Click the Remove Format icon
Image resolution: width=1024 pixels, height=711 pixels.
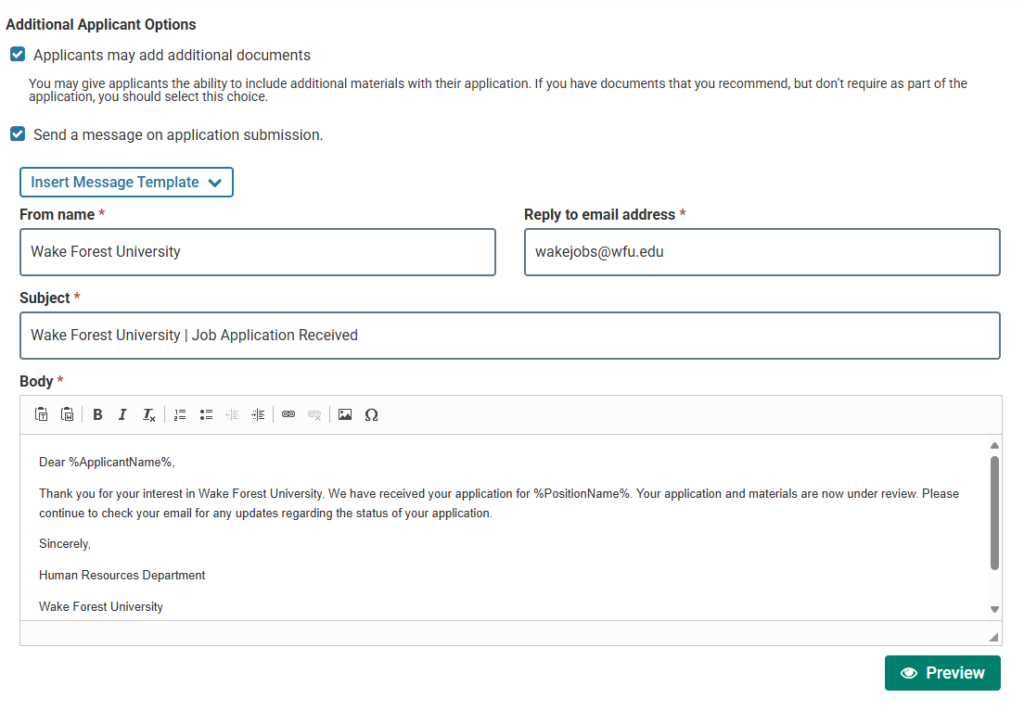click(149, 415)
